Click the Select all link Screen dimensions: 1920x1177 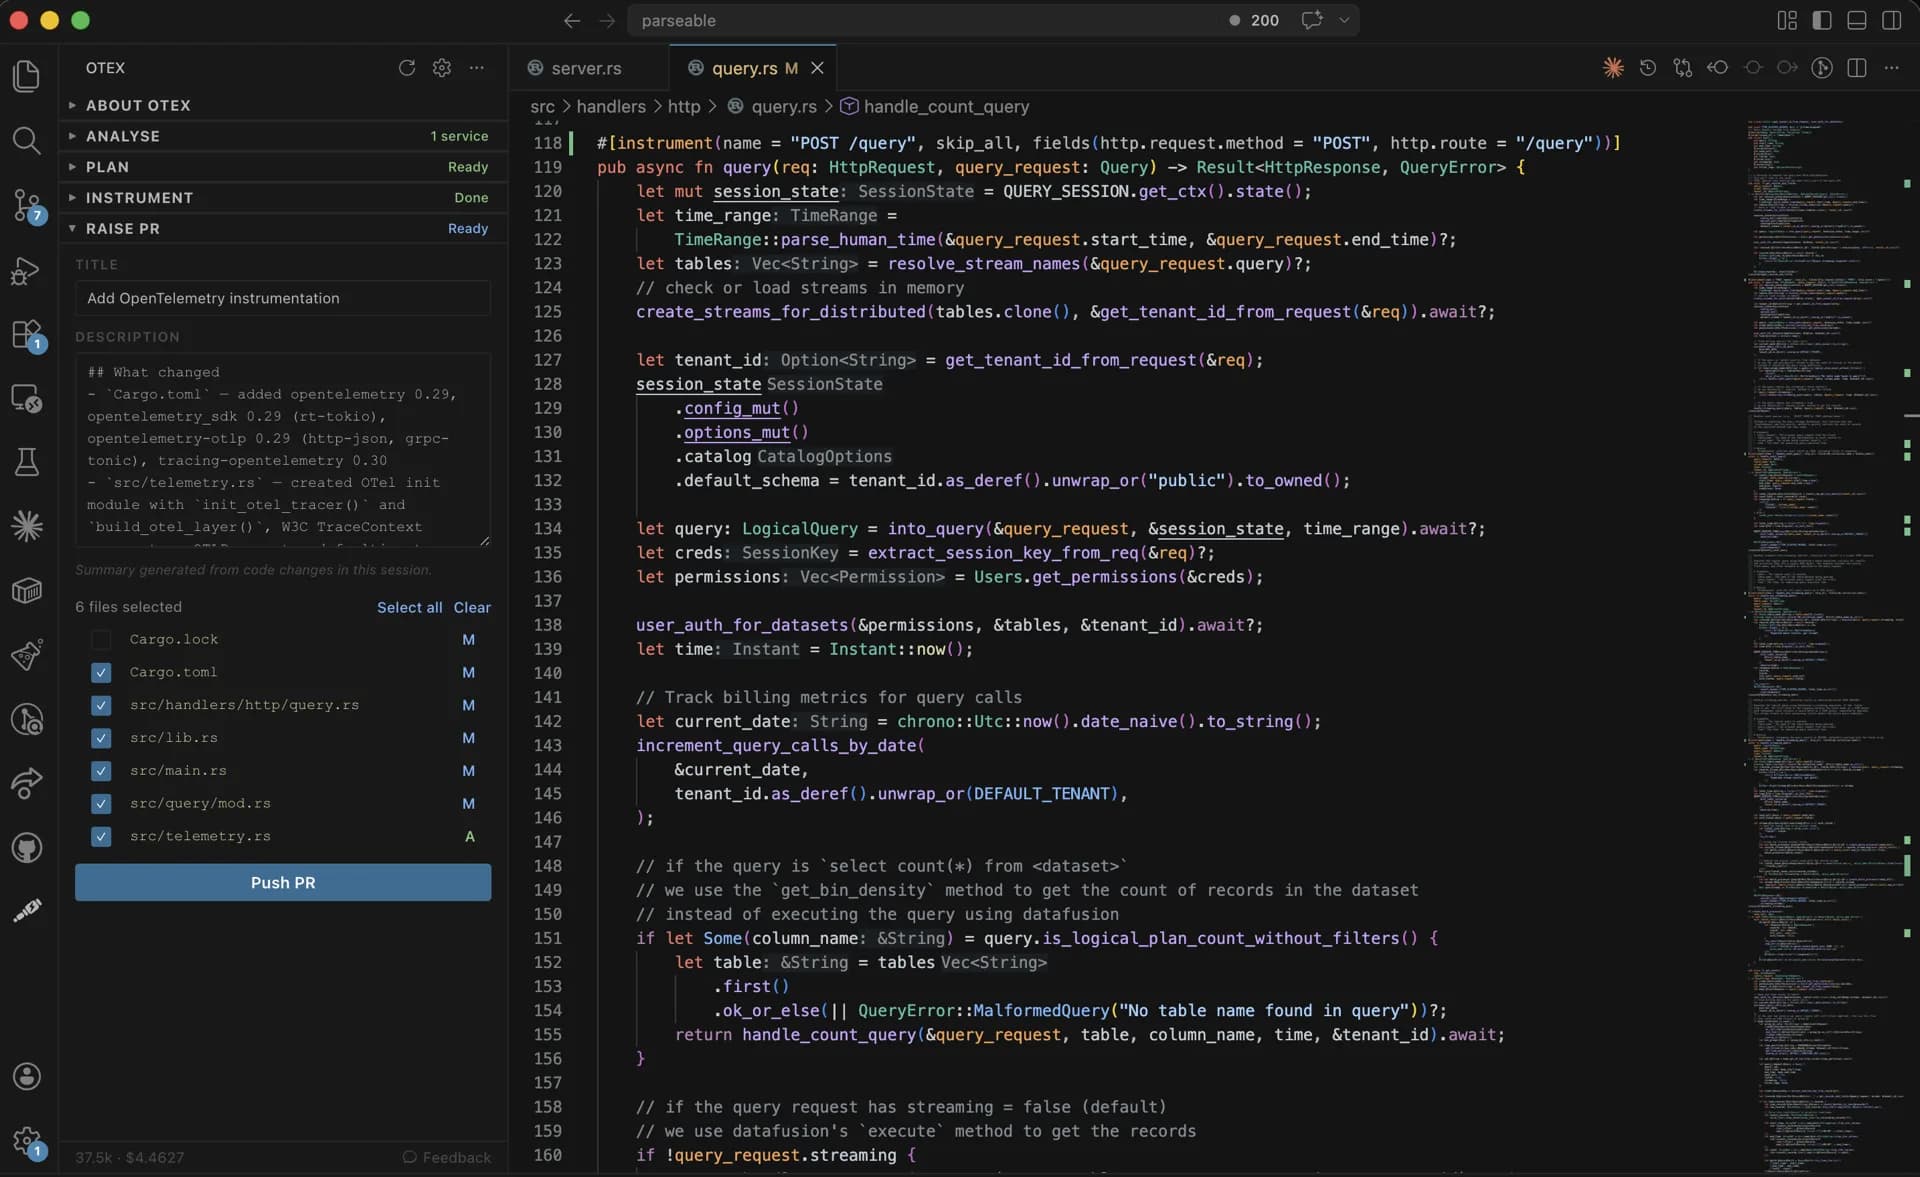click(x=409, y=607)
